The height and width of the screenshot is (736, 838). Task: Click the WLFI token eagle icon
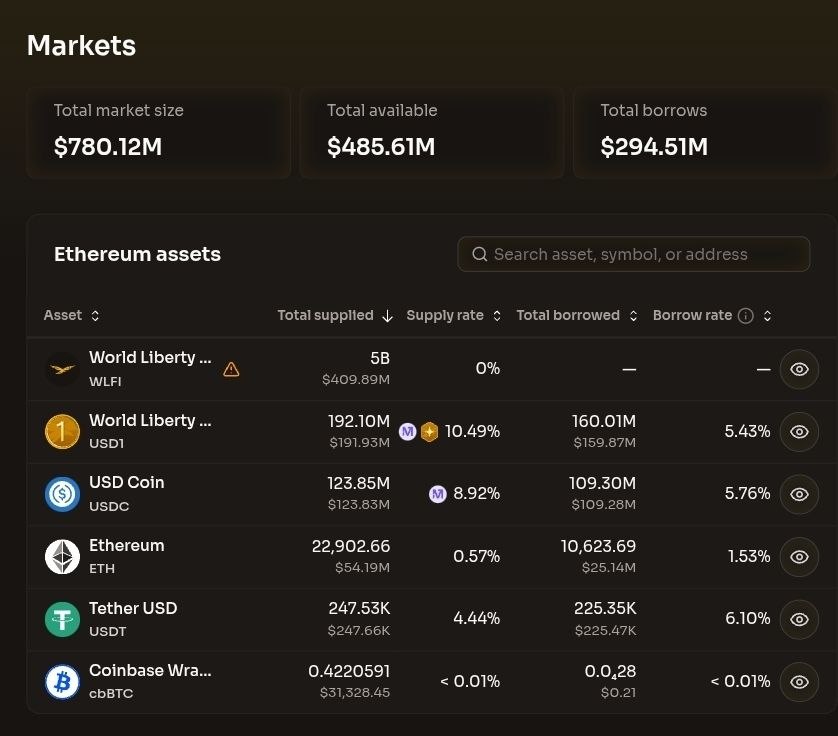[x=62, y=369]
